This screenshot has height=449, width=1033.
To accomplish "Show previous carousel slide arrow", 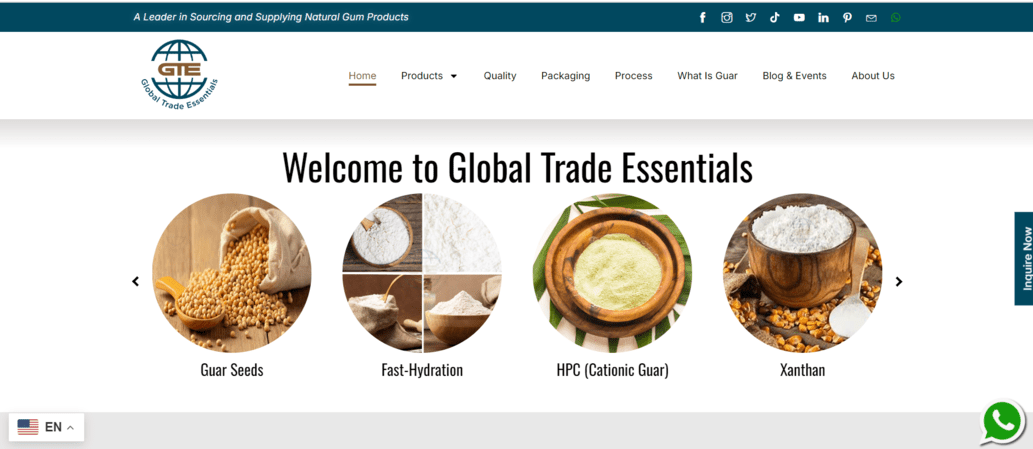I will tap(136, 281).
